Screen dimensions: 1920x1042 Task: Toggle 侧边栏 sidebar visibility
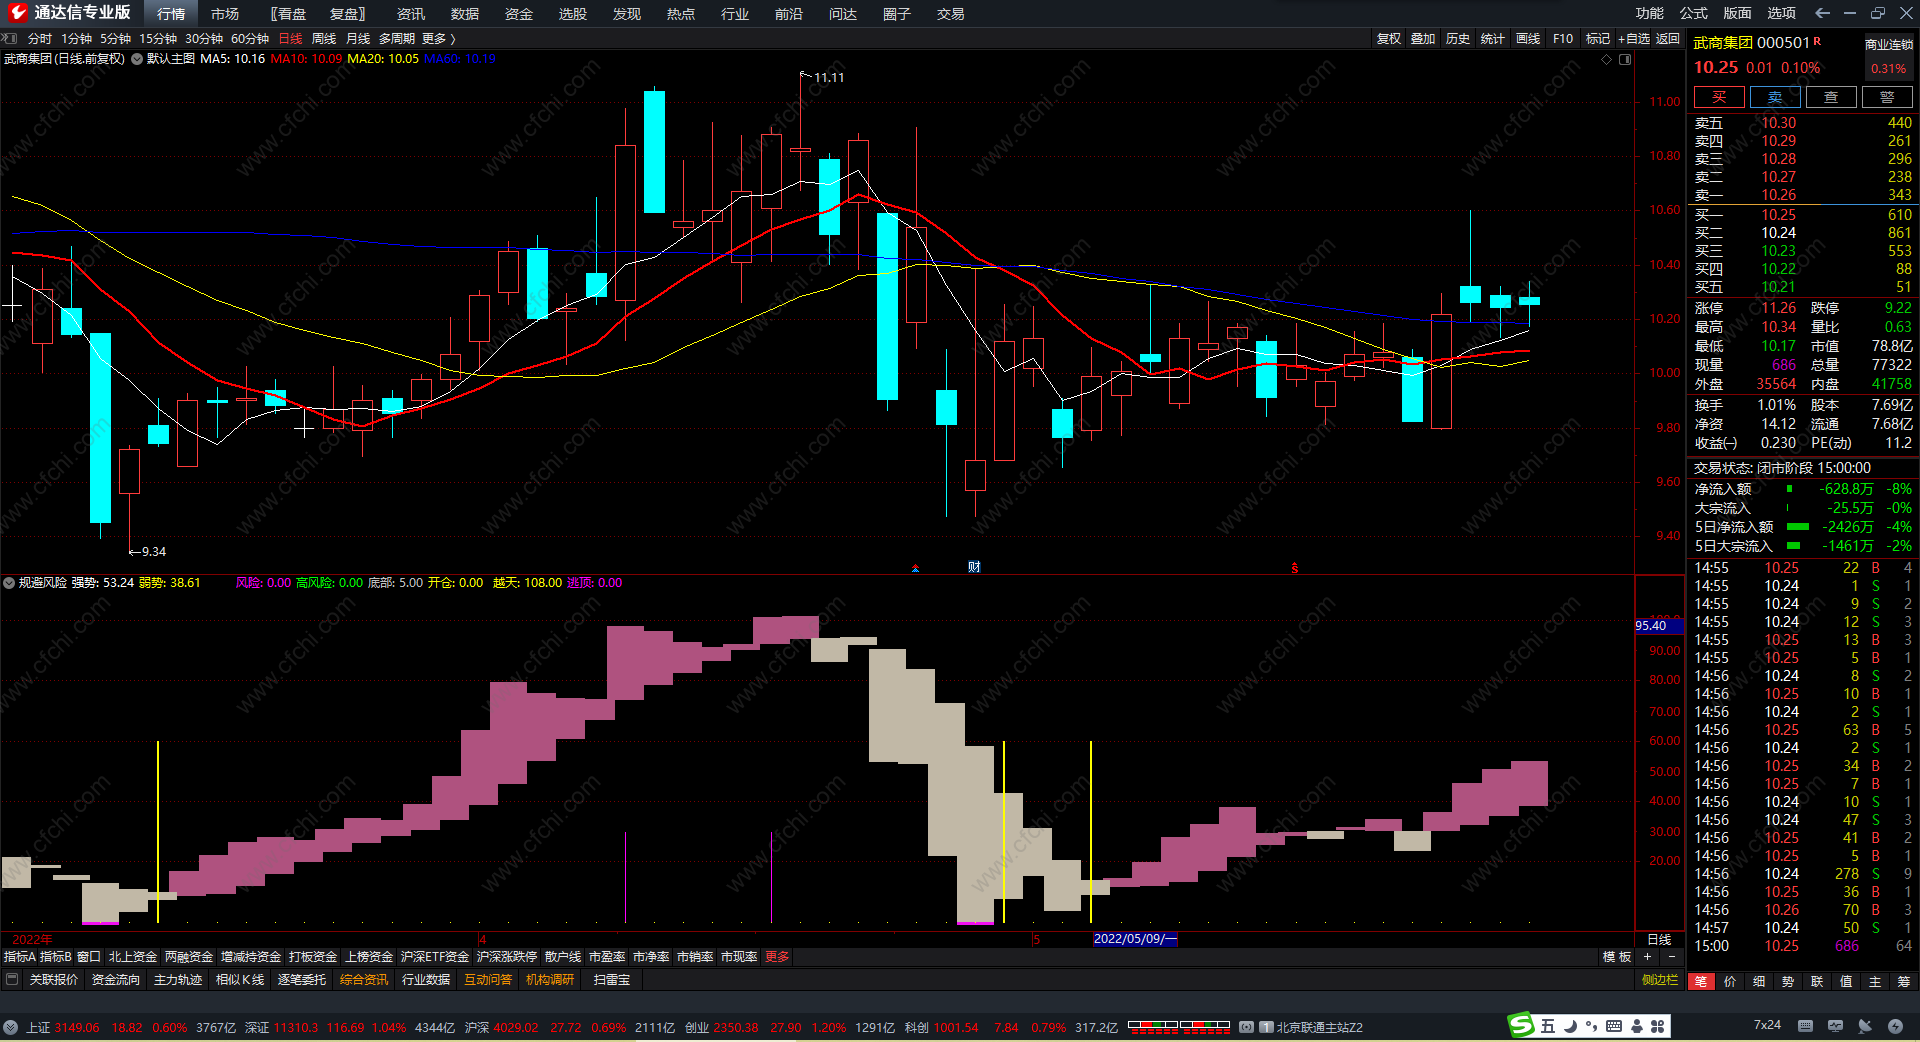1660,980
